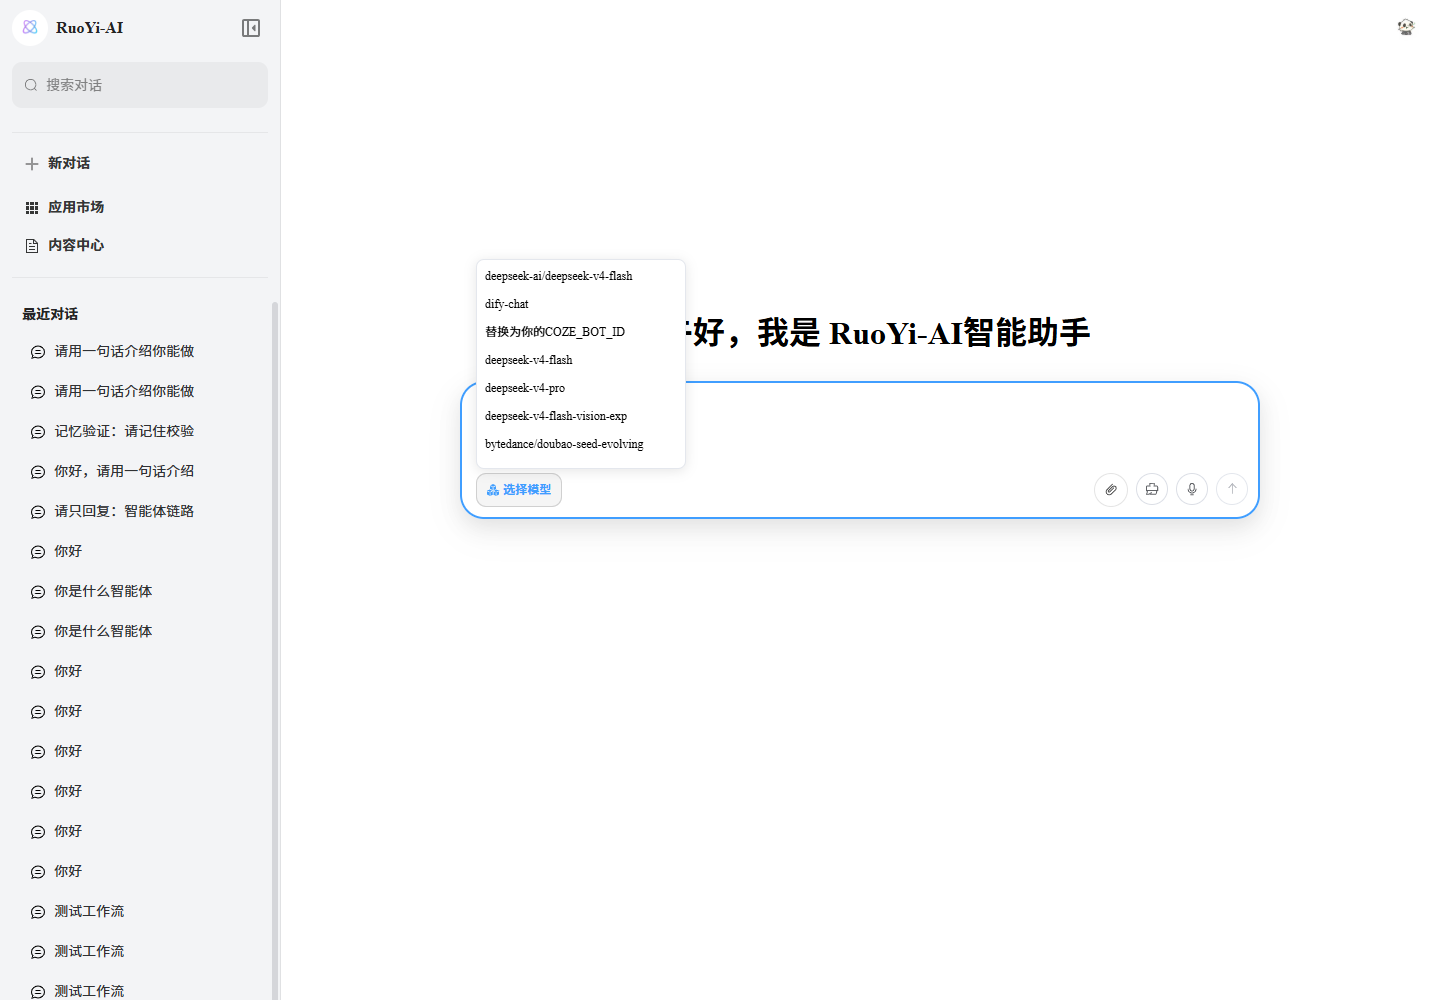Toggle the 选择模型 model dropdown

coord(519,490)
